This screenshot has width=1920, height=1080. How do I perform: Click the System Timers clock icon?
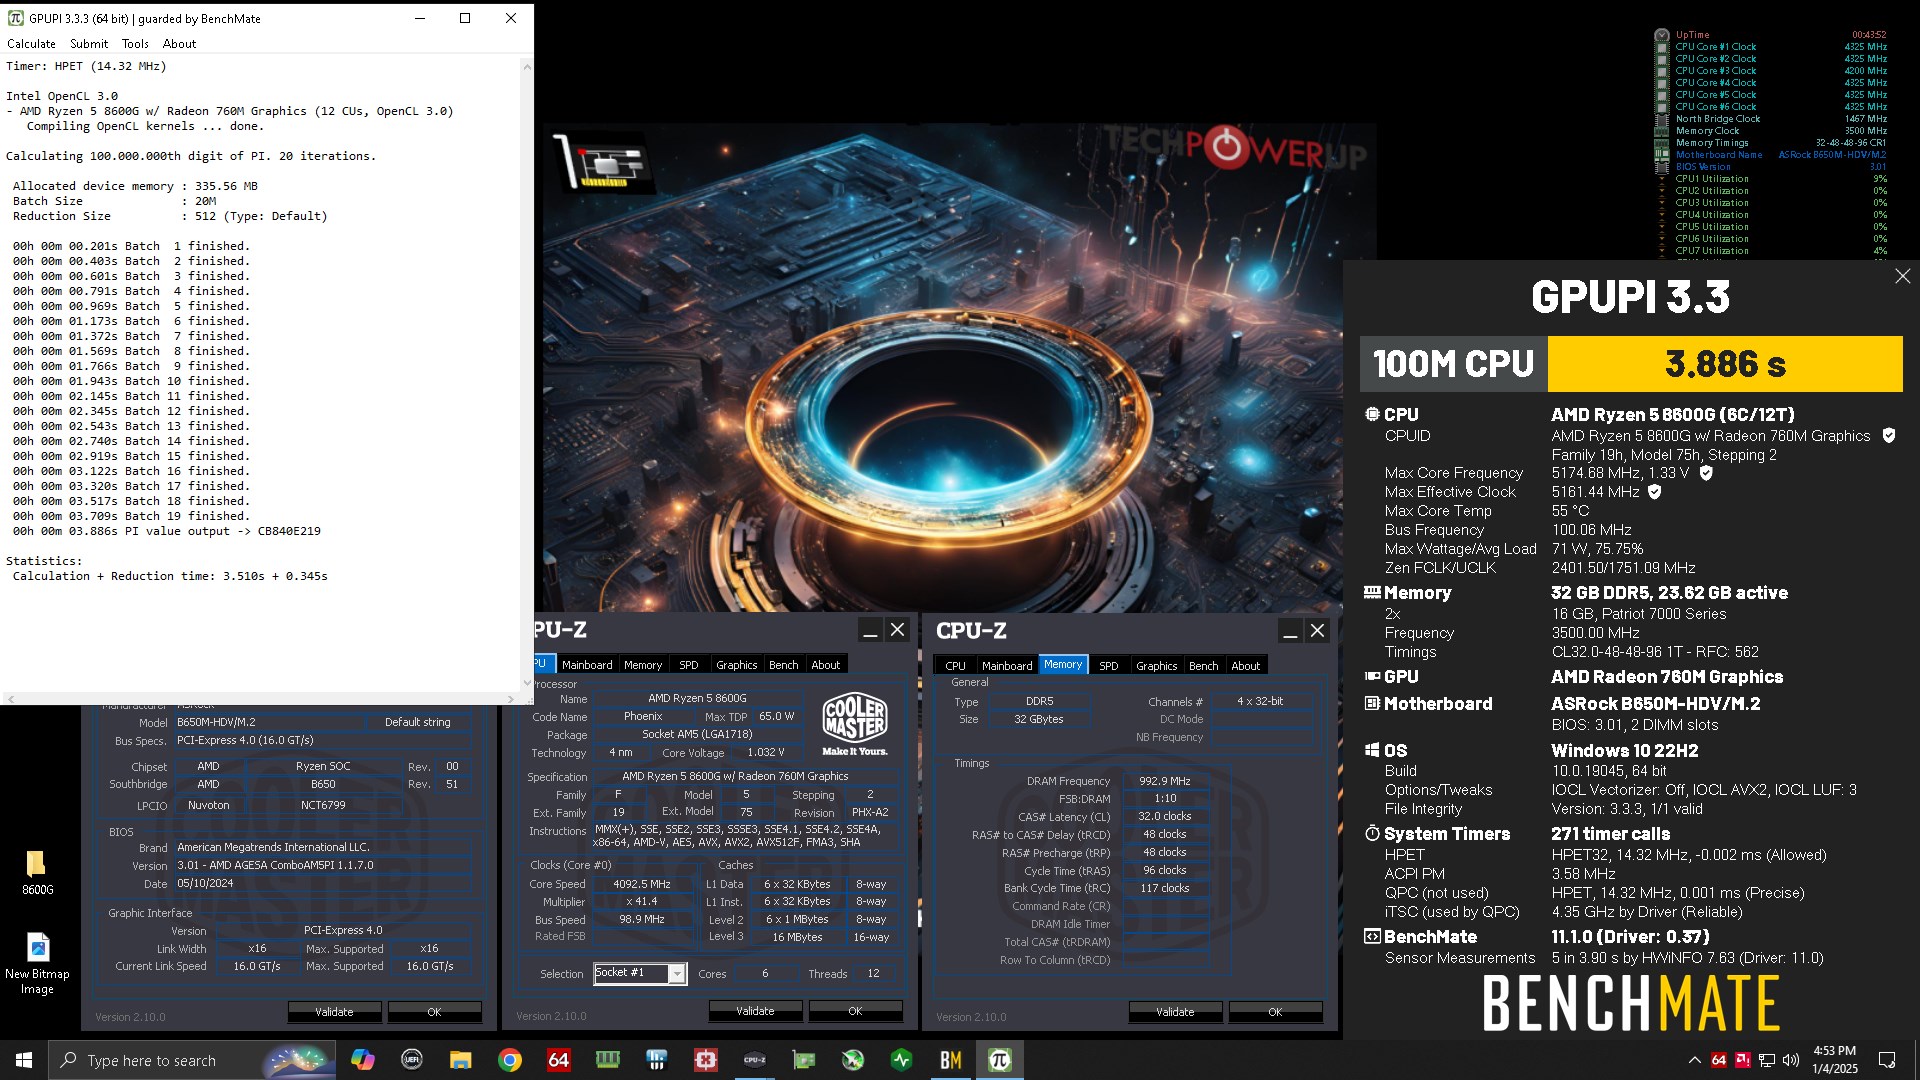tap(1372, 834)
